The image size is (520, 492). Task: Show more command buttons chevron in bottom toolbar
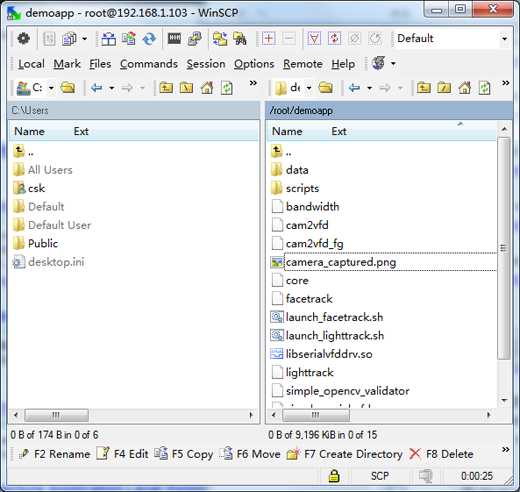(x=506, y=450)
